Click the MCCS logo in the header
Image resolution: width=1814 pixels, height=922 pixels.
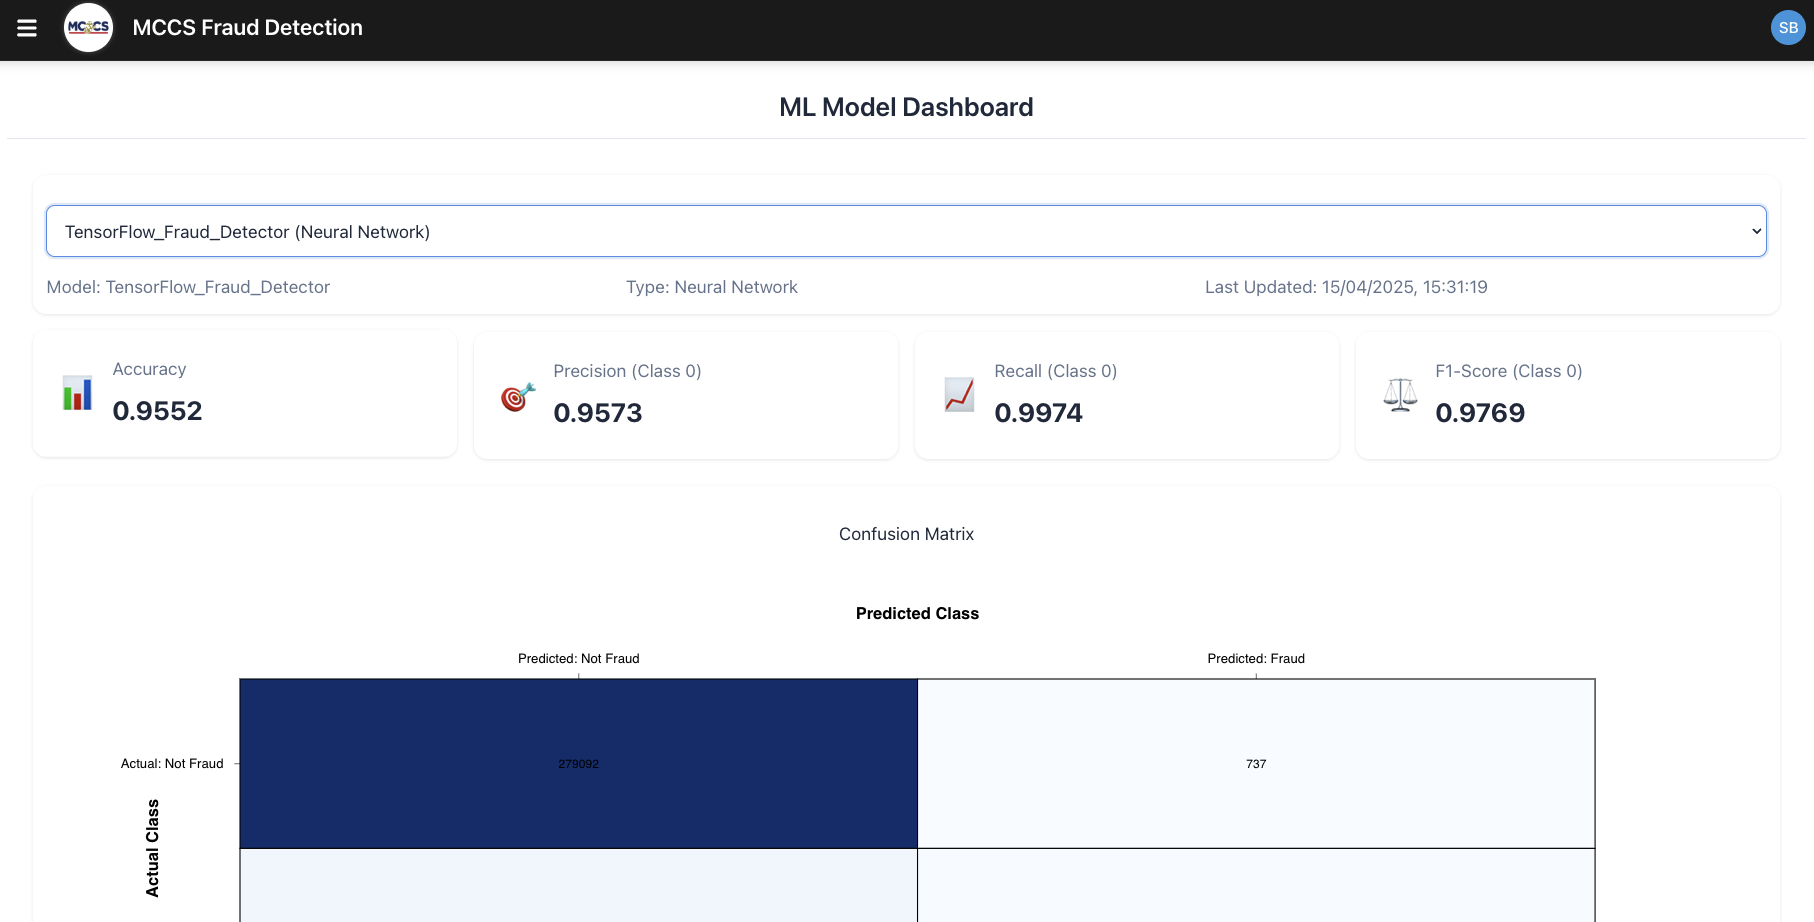click(x=88, y=27)
